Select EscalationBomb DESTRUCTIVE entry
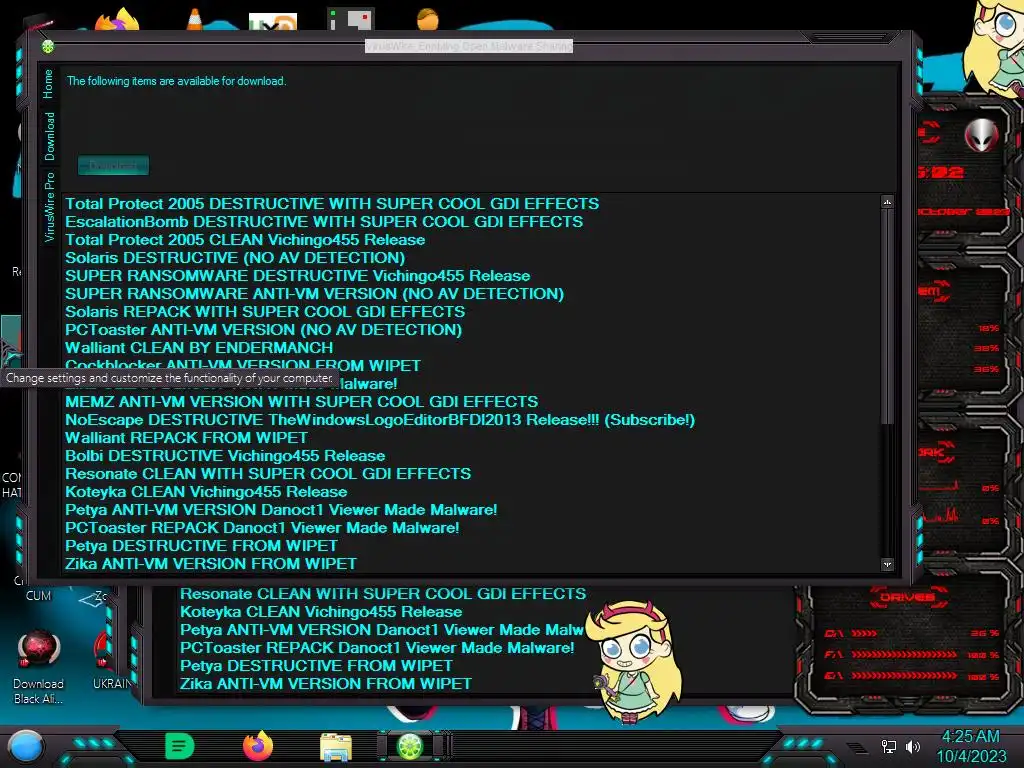This screenshot has width=1024, height=768. (324, 221)
